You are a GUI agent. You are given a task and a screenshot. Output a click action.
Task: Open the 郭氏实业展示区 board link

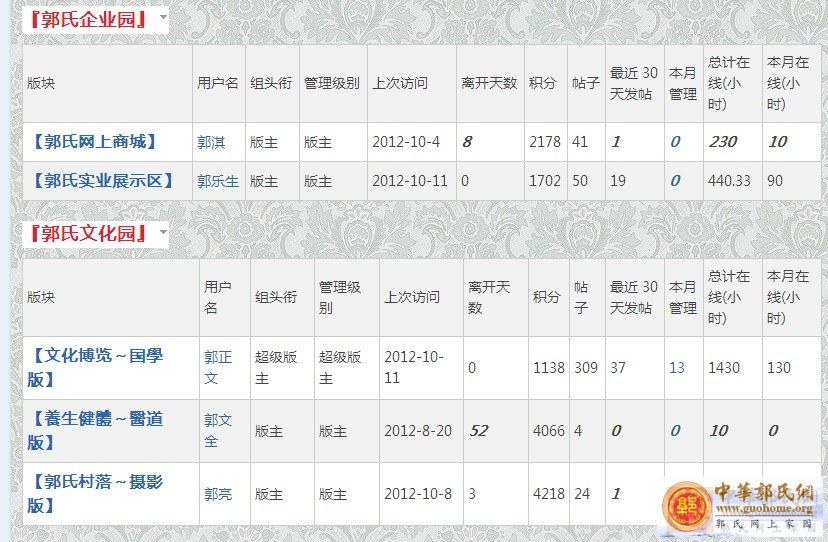tap(102, 181)
